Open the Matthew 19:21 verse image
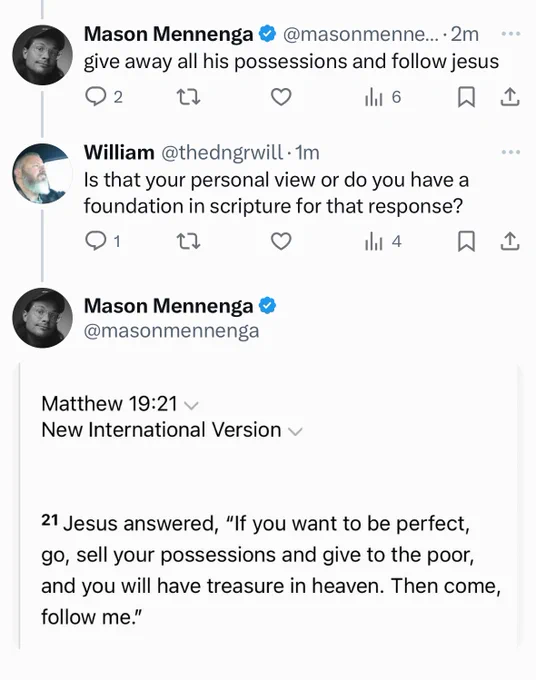Viewport: 536px width, 680px height. click(269, 507)
